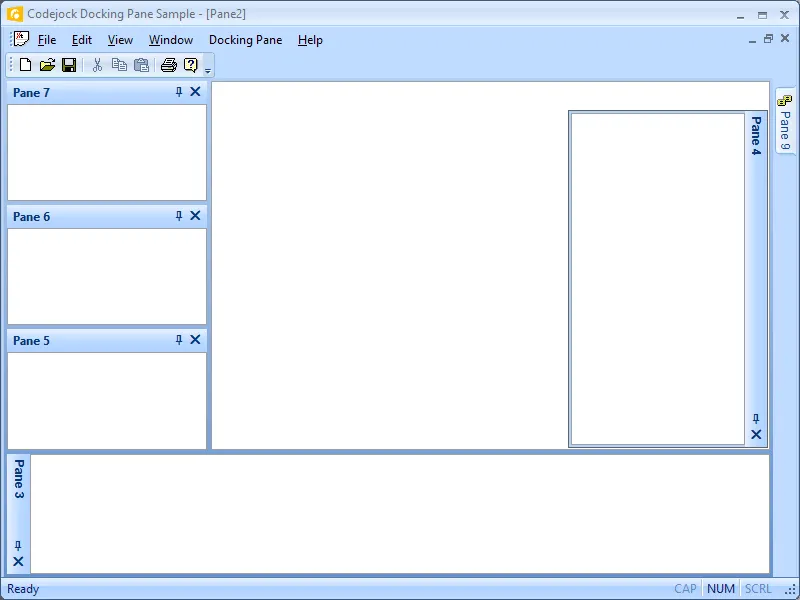Close Pane 4
Image resolution: width=800 pixels, height=600 pixels.
coord(756,435)
